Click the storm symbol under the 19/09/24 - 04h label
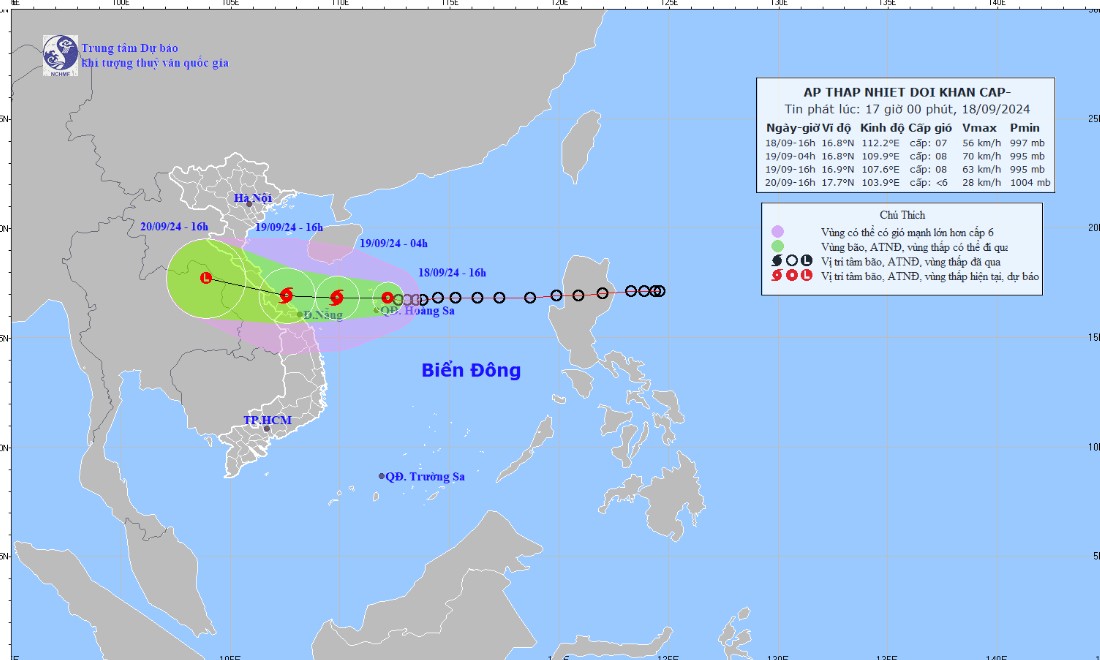 [x=336, y=297]
